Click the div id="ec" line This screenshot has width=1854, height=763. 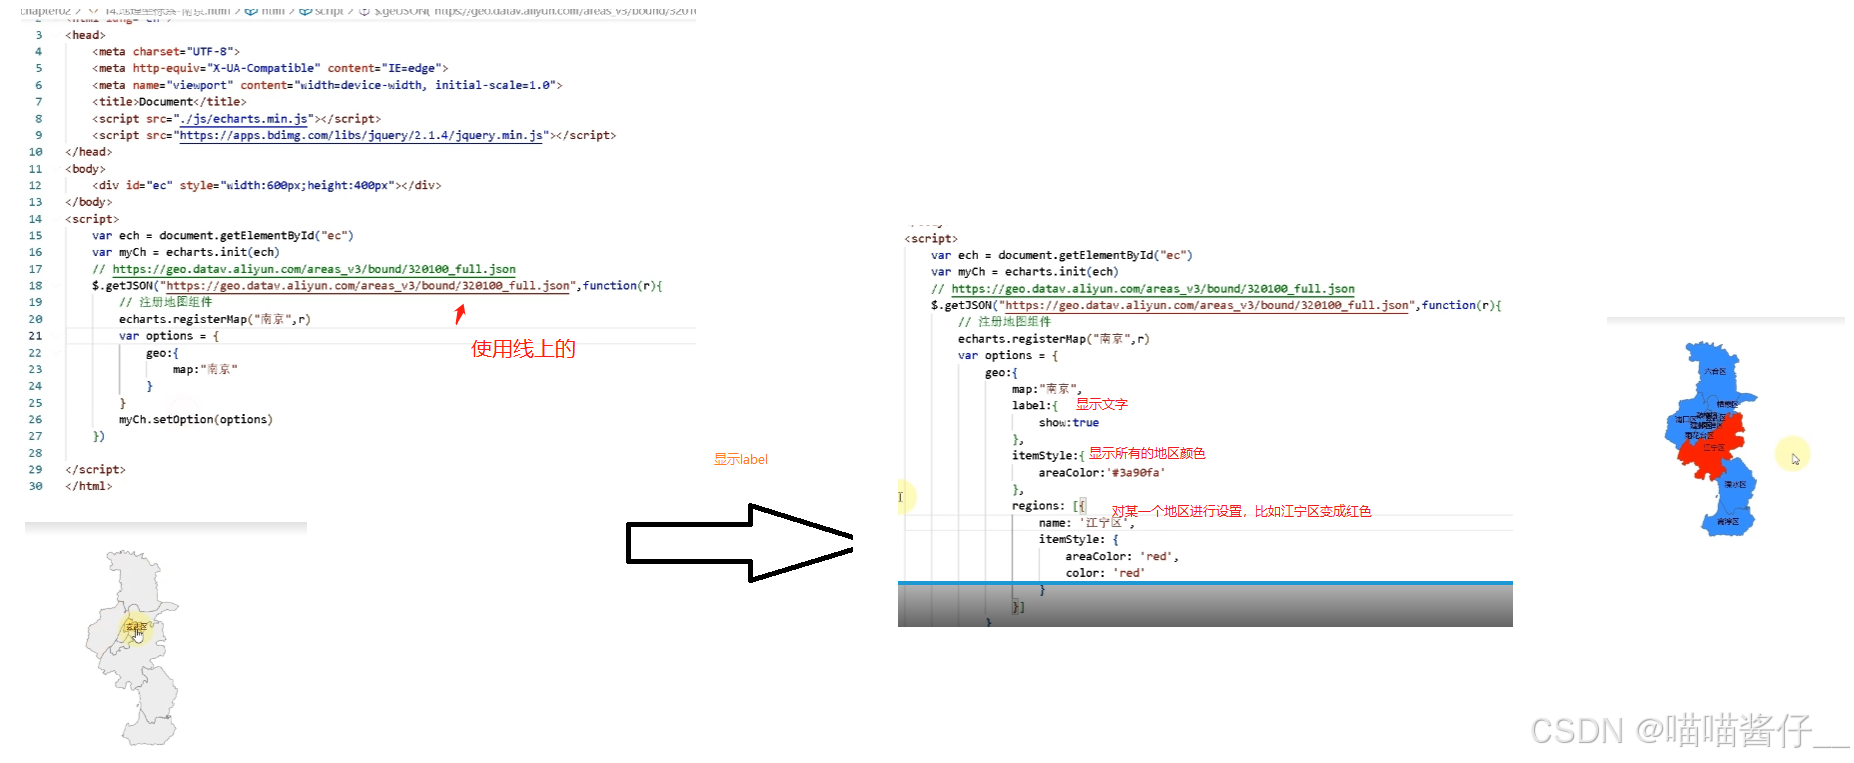tap(267, 186)
